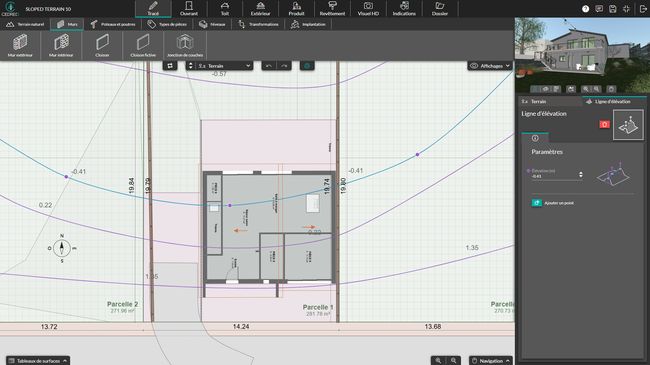Click the redo arrow above the plan

pyautogui.click(x=284, y=66)
